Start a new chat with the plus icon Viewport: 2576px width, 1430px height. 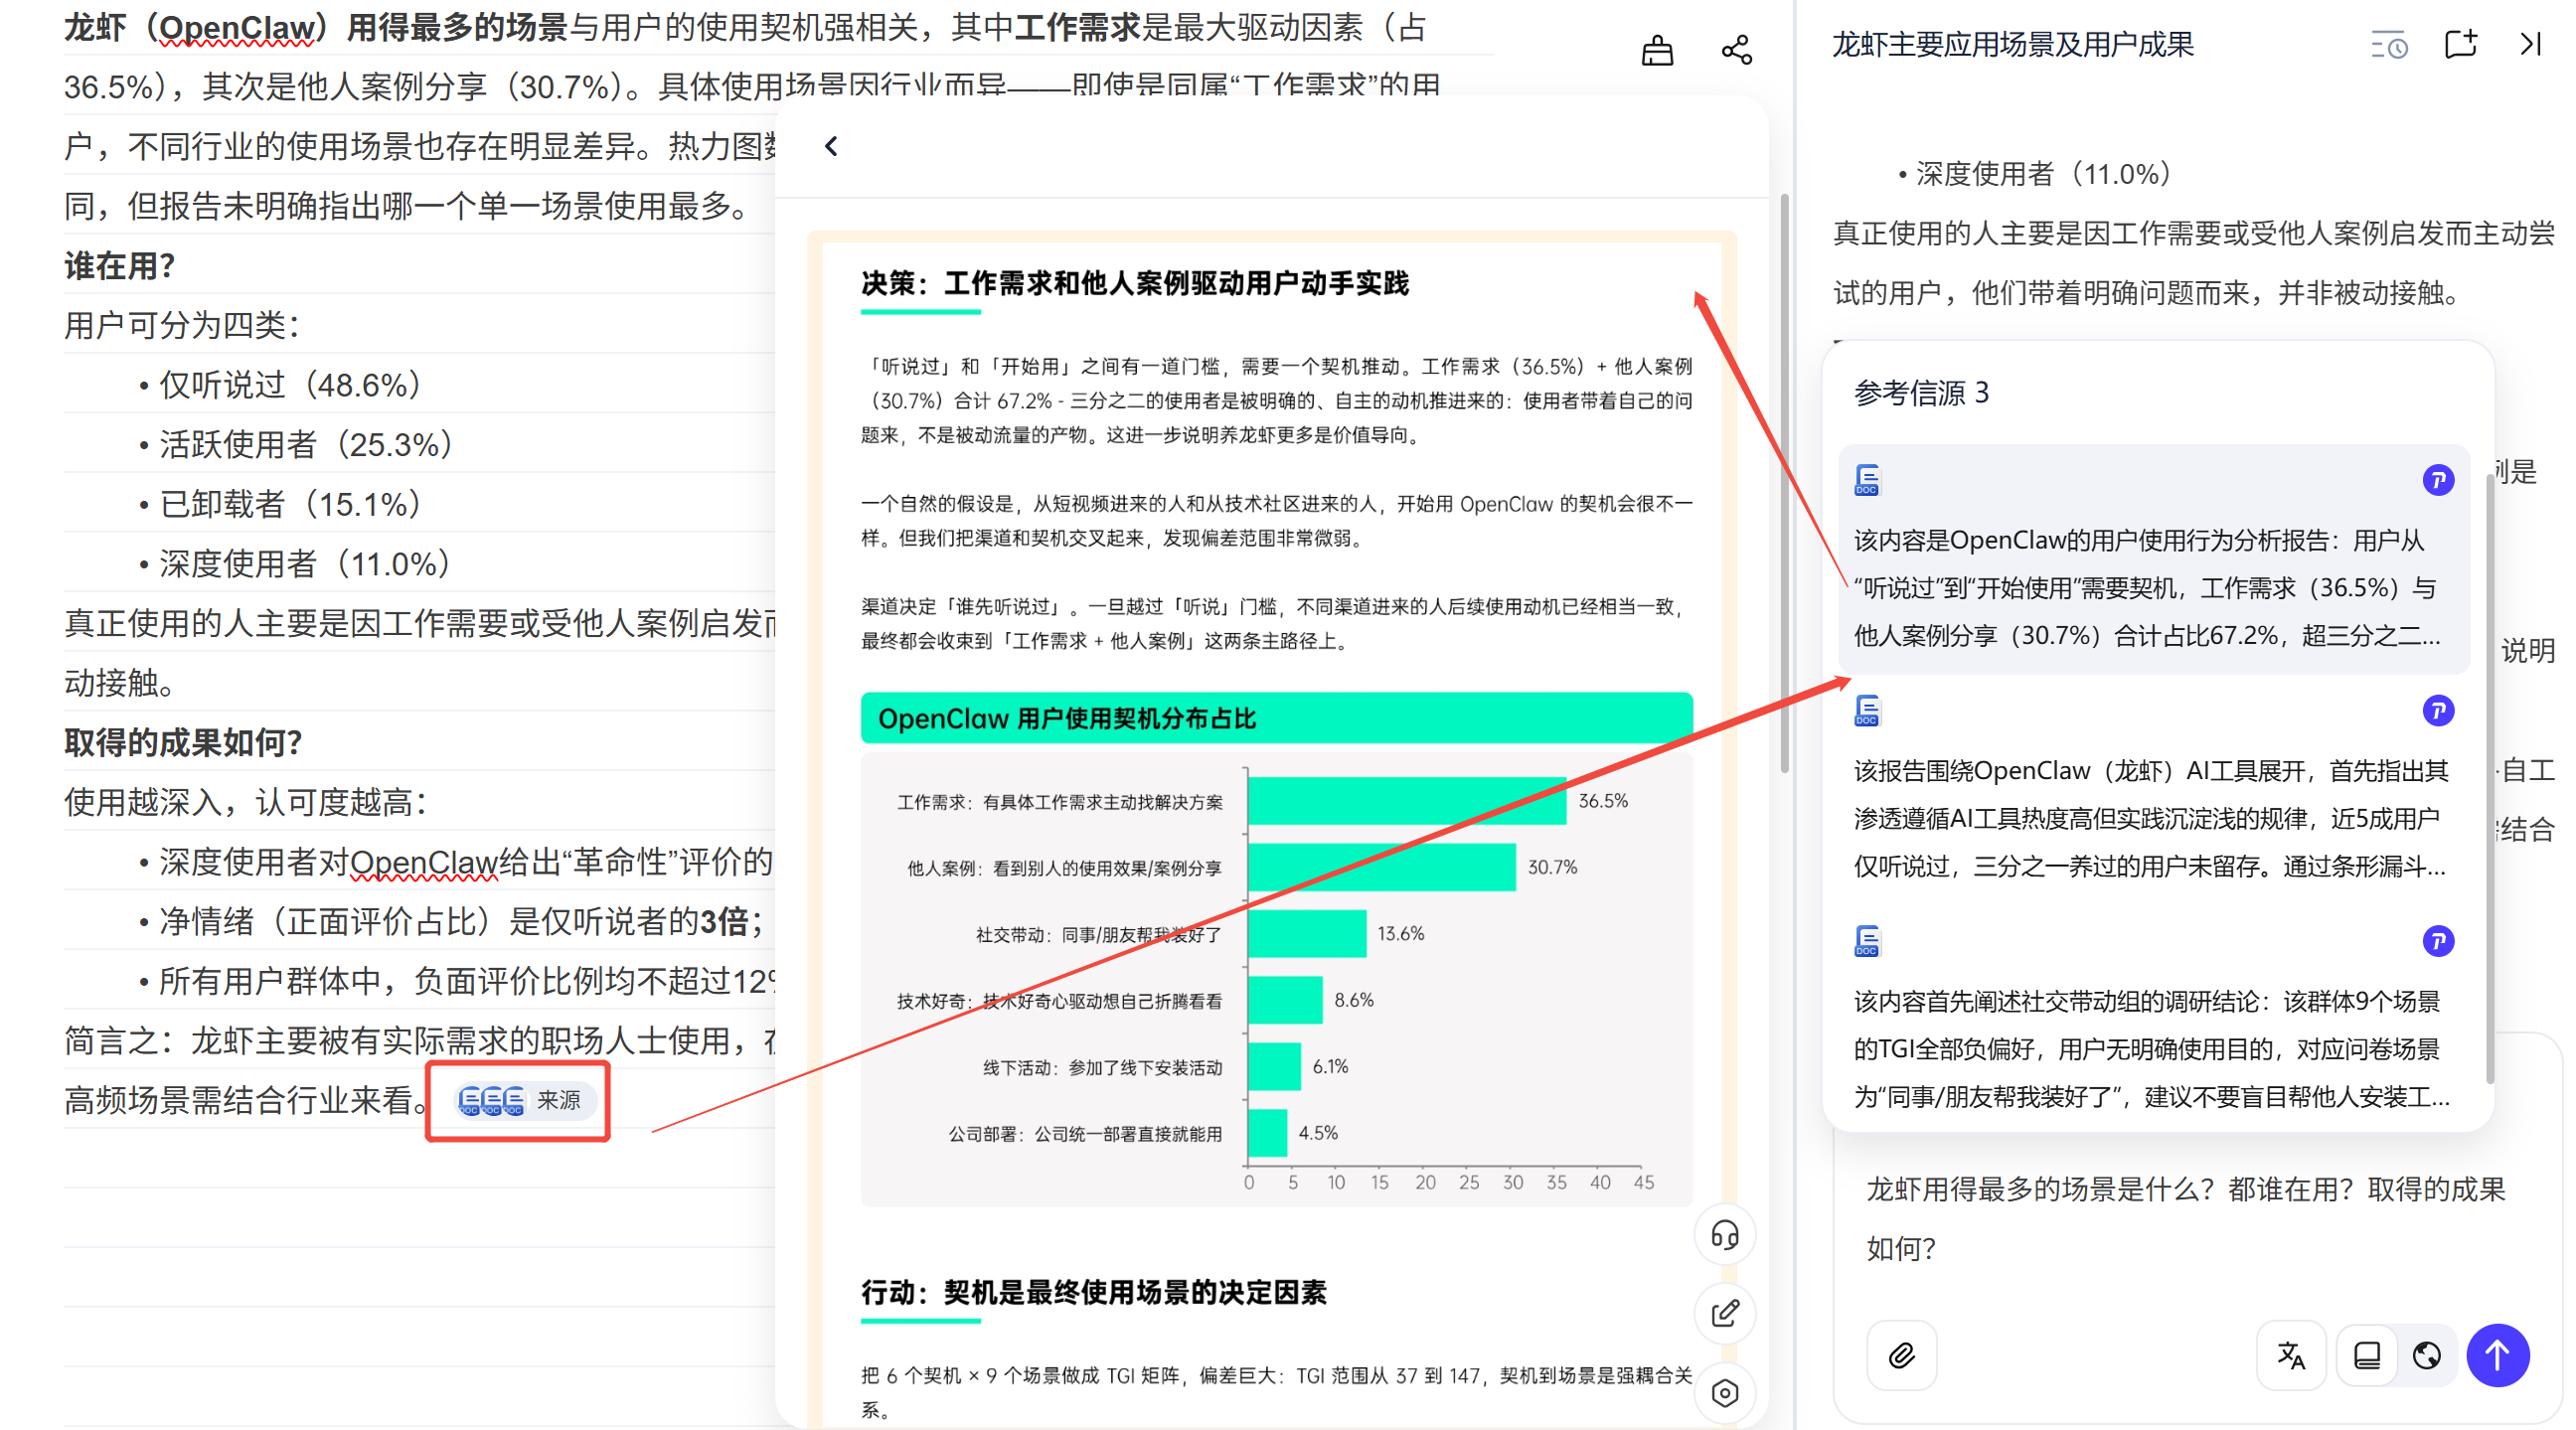point(2460,44)
